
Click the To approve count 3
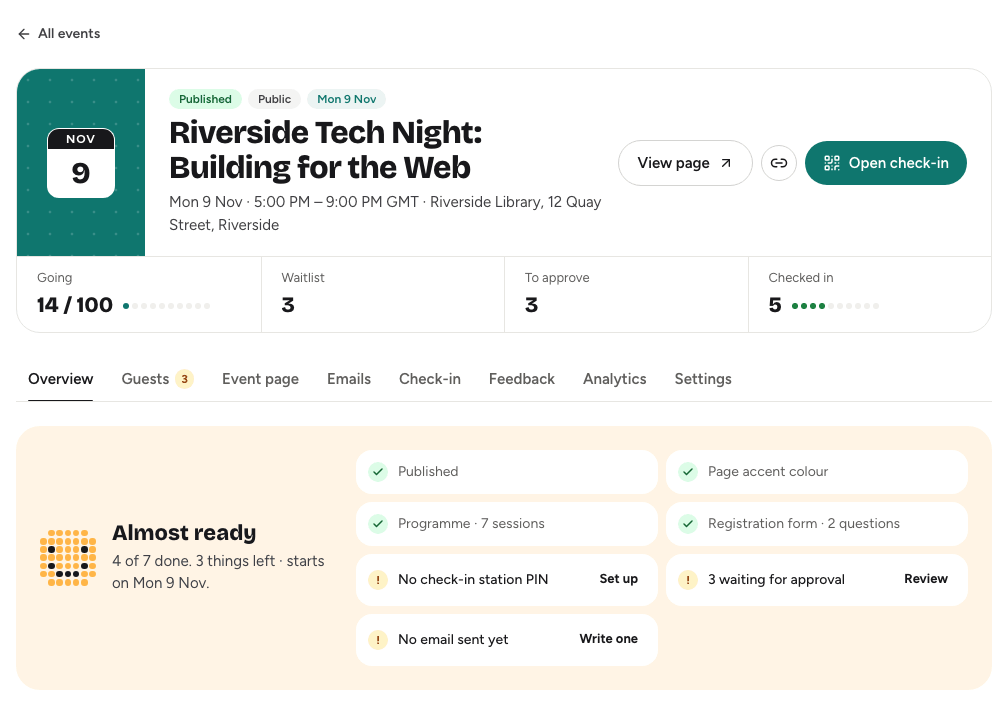tap(531, 305)
